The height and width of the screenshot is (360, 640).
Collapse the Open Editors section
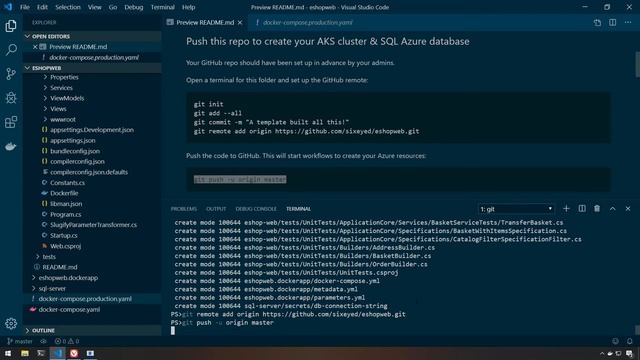click(92, 36)
